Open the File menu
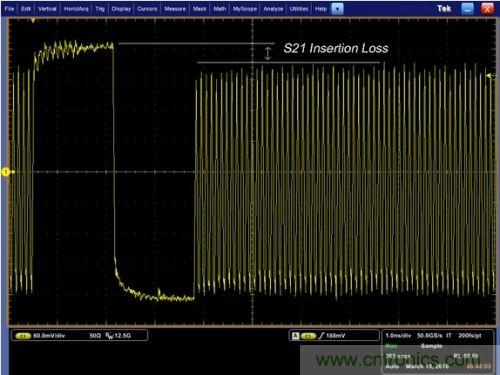The height and width of the screenshot is (375, 500). click(9, 9)
